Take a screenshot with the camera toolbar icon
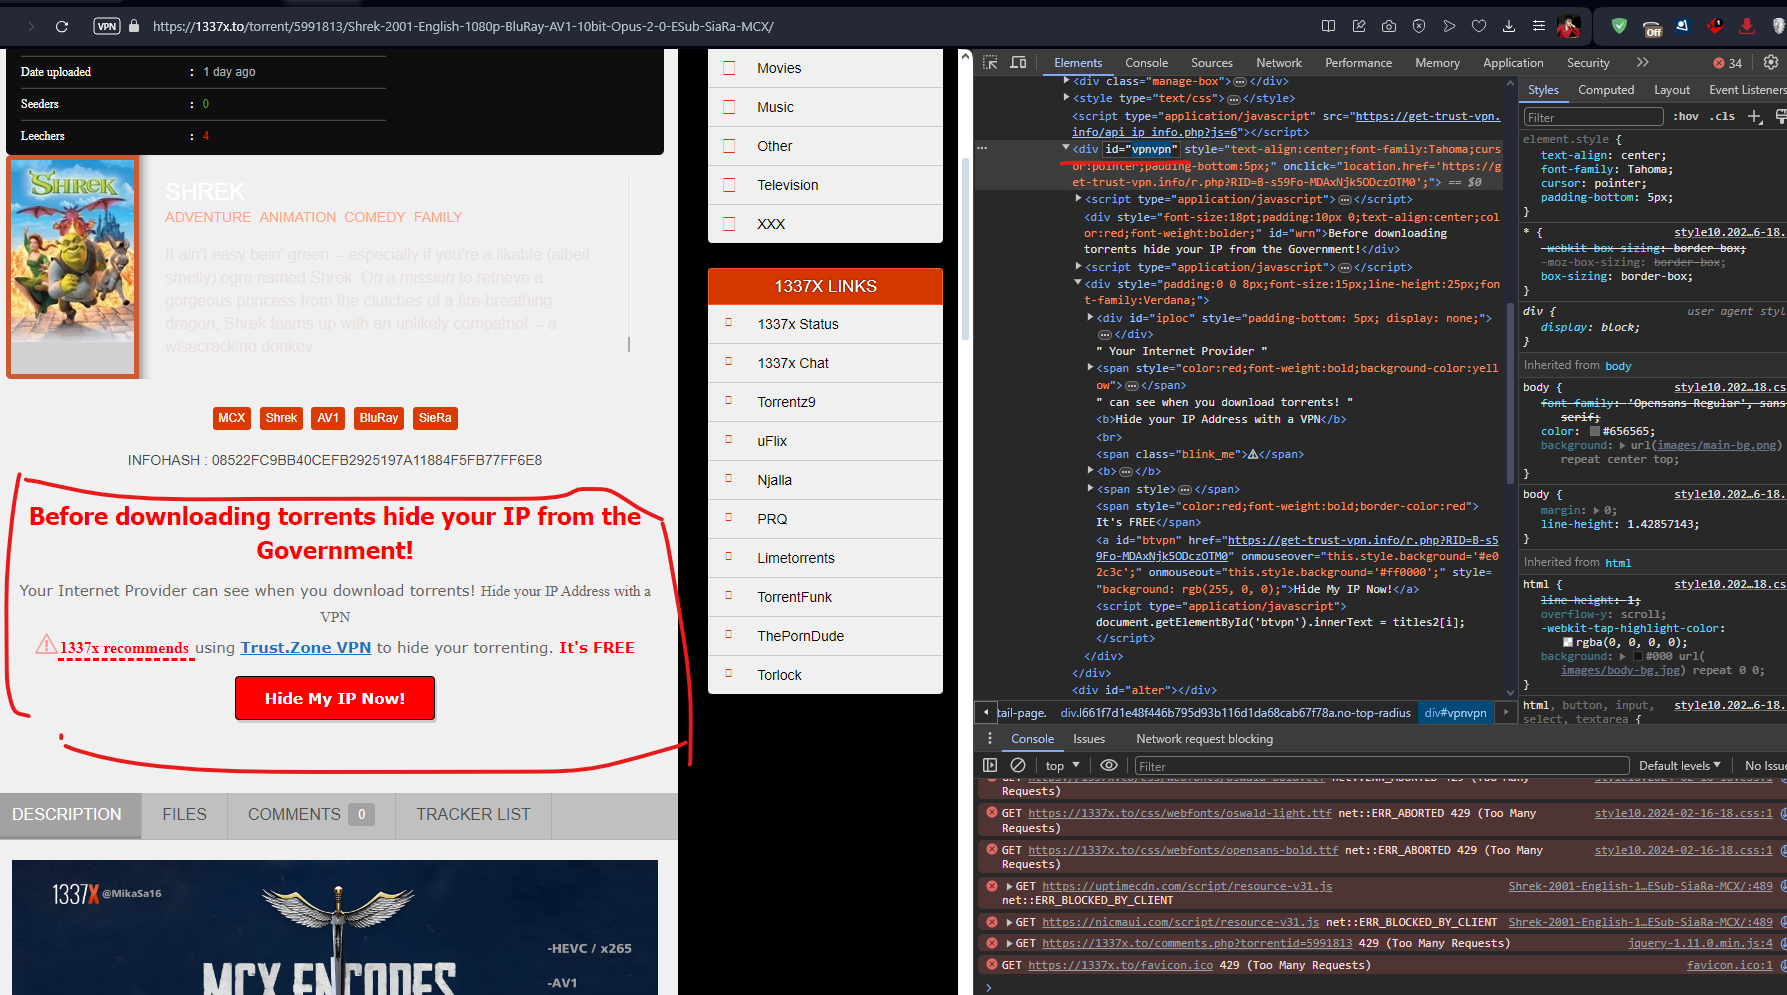 pyautogui.click(x=1389, y=26)
